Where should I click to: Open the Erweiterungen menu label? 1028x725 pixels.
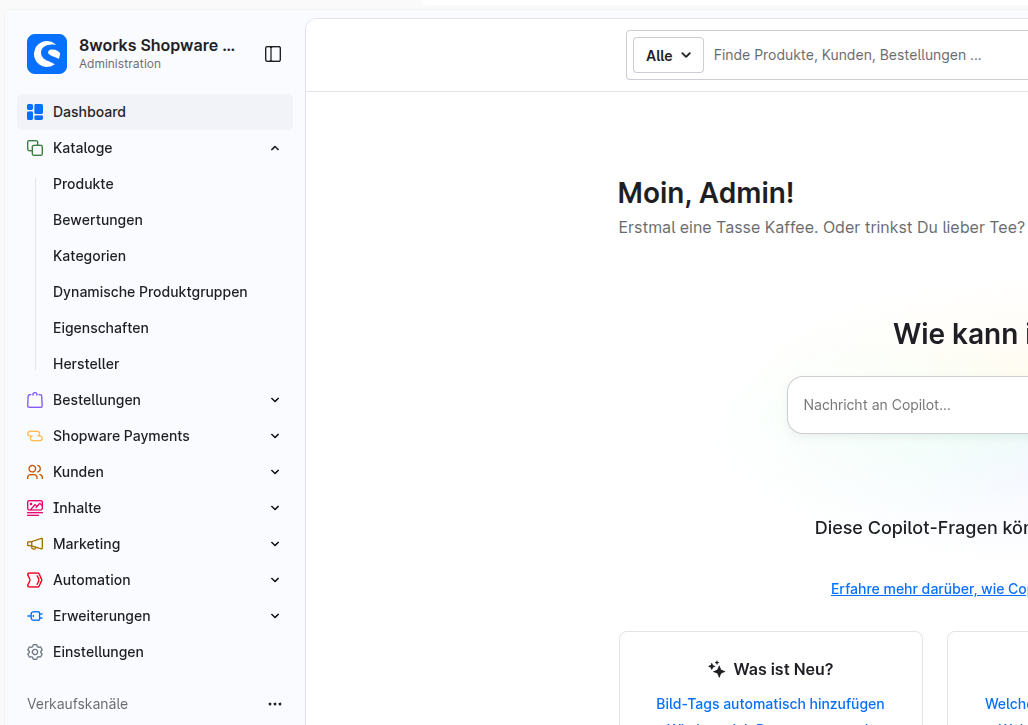tap(102, 616)
